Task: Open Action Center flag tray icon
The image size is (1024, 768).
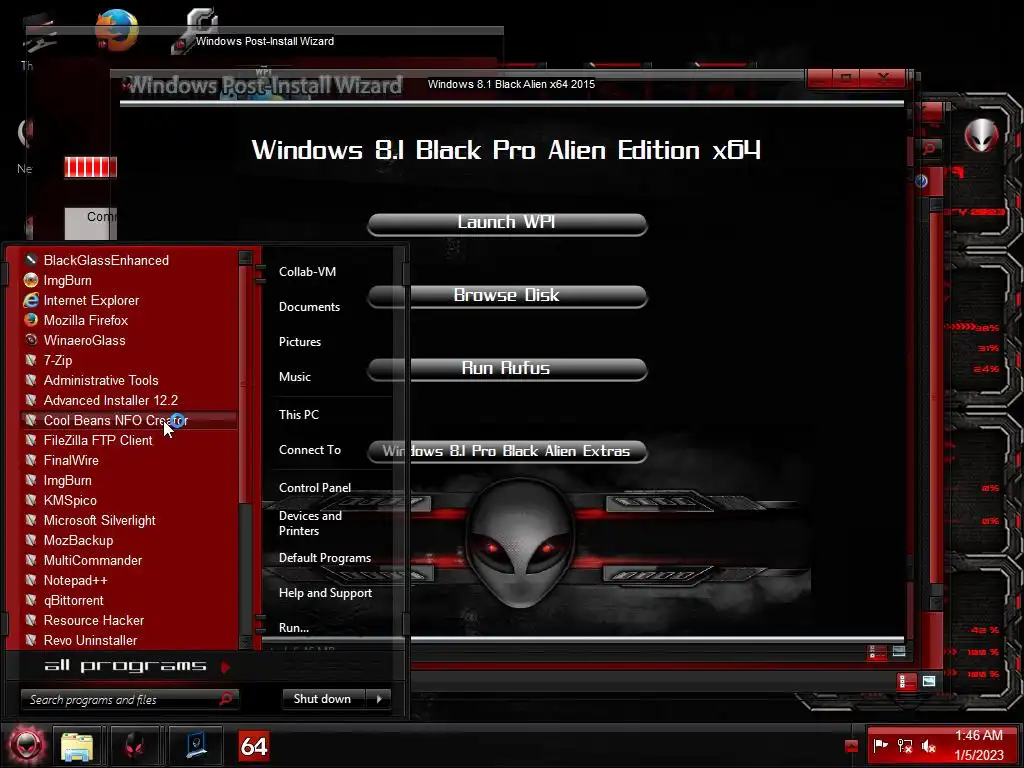Action: click(880, 745)
